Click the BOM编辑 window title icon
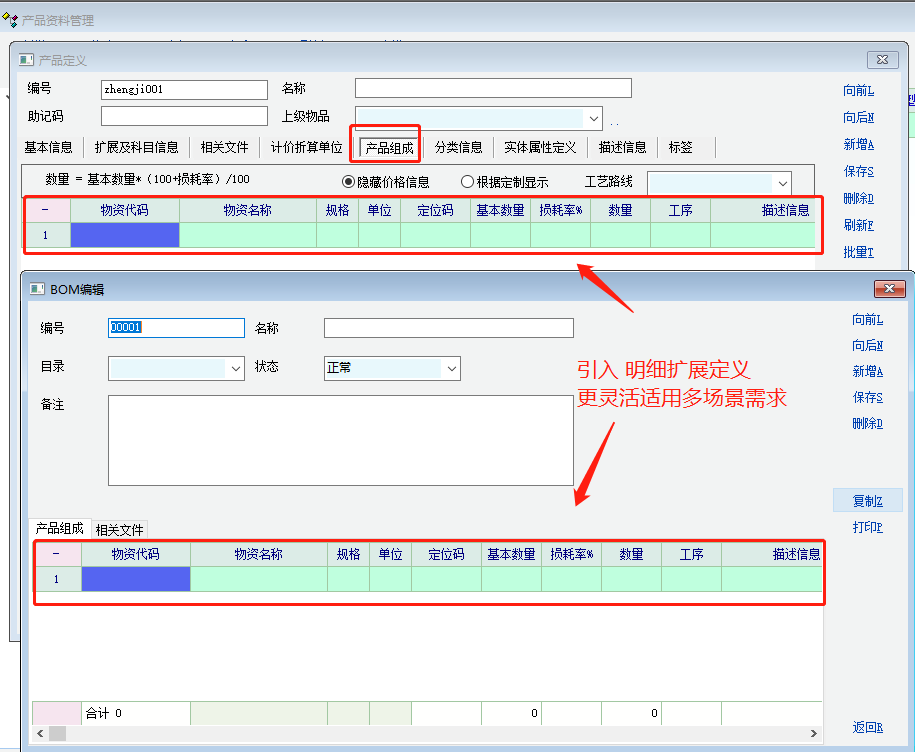The width and height of the screenshot is (915, 752). click(x=37, y=289)
